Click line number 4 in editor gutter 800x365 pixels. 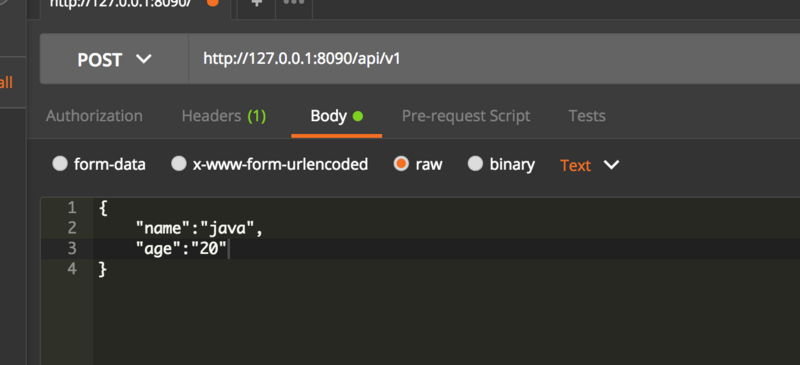pos(72,269)
